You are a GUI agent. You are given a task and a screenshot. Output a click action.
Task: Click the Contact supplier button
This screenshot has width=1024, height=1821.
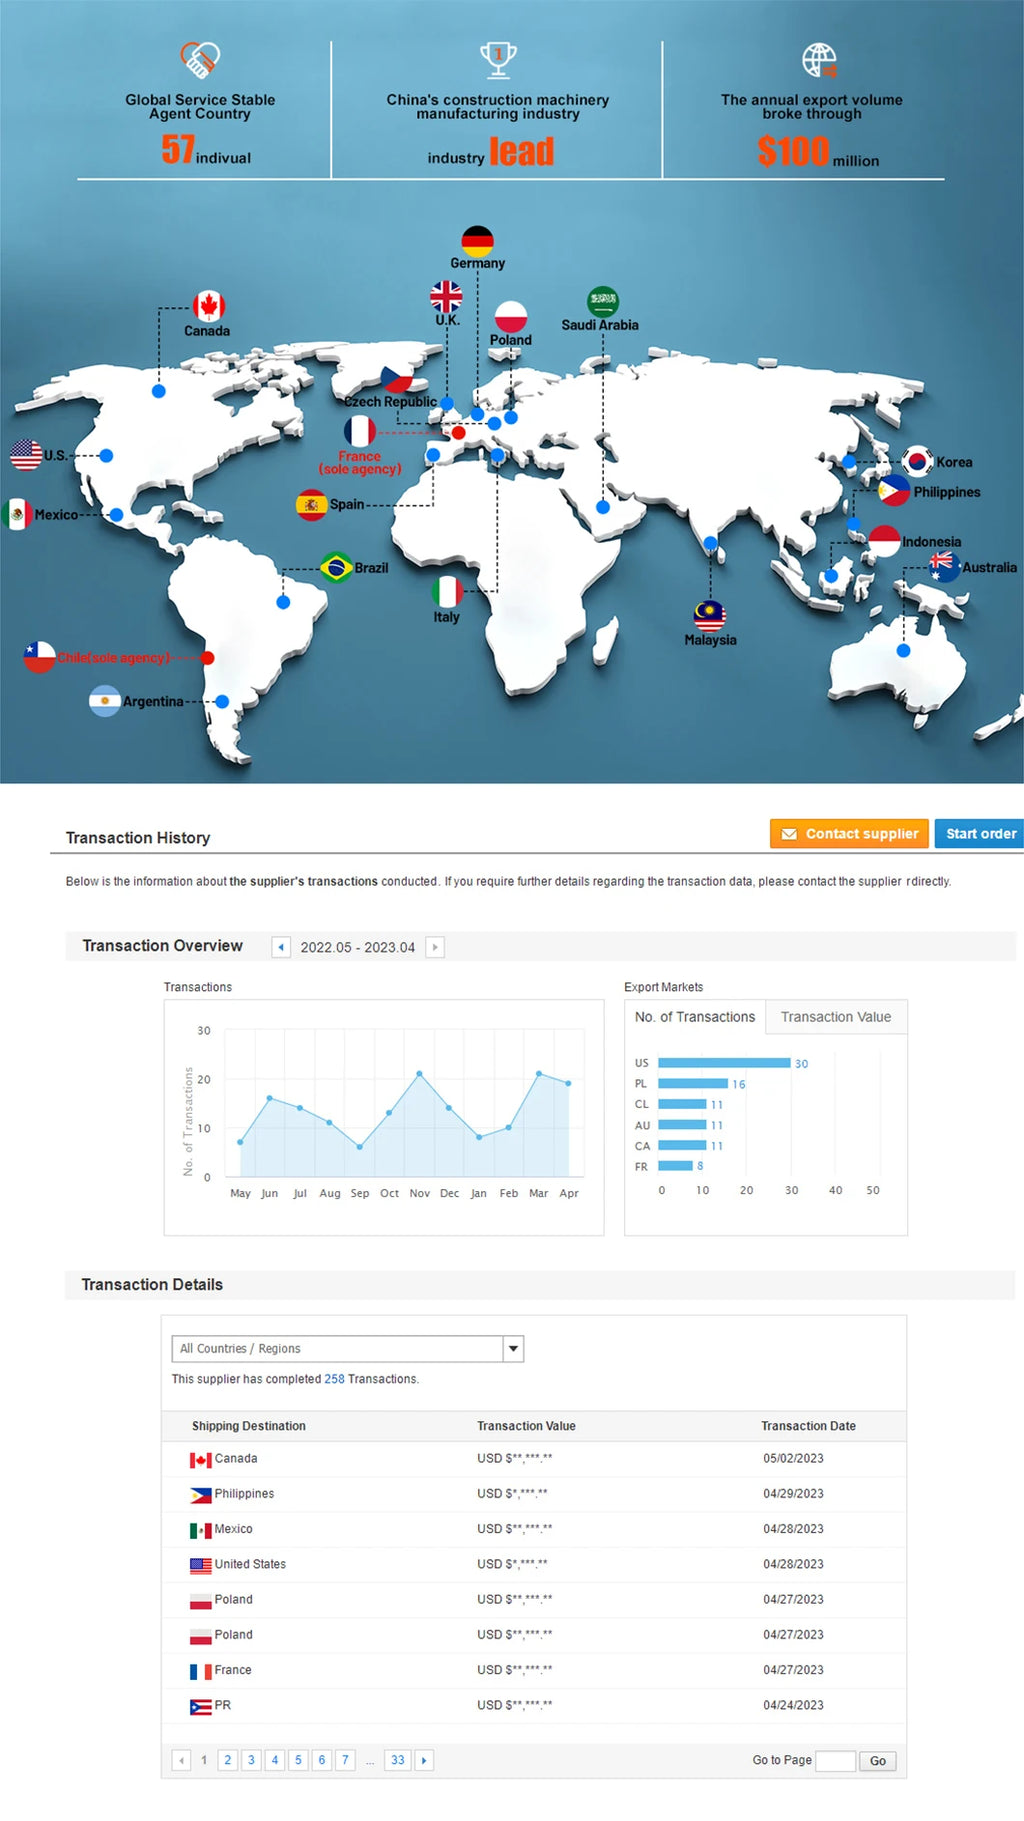point(849,833)
